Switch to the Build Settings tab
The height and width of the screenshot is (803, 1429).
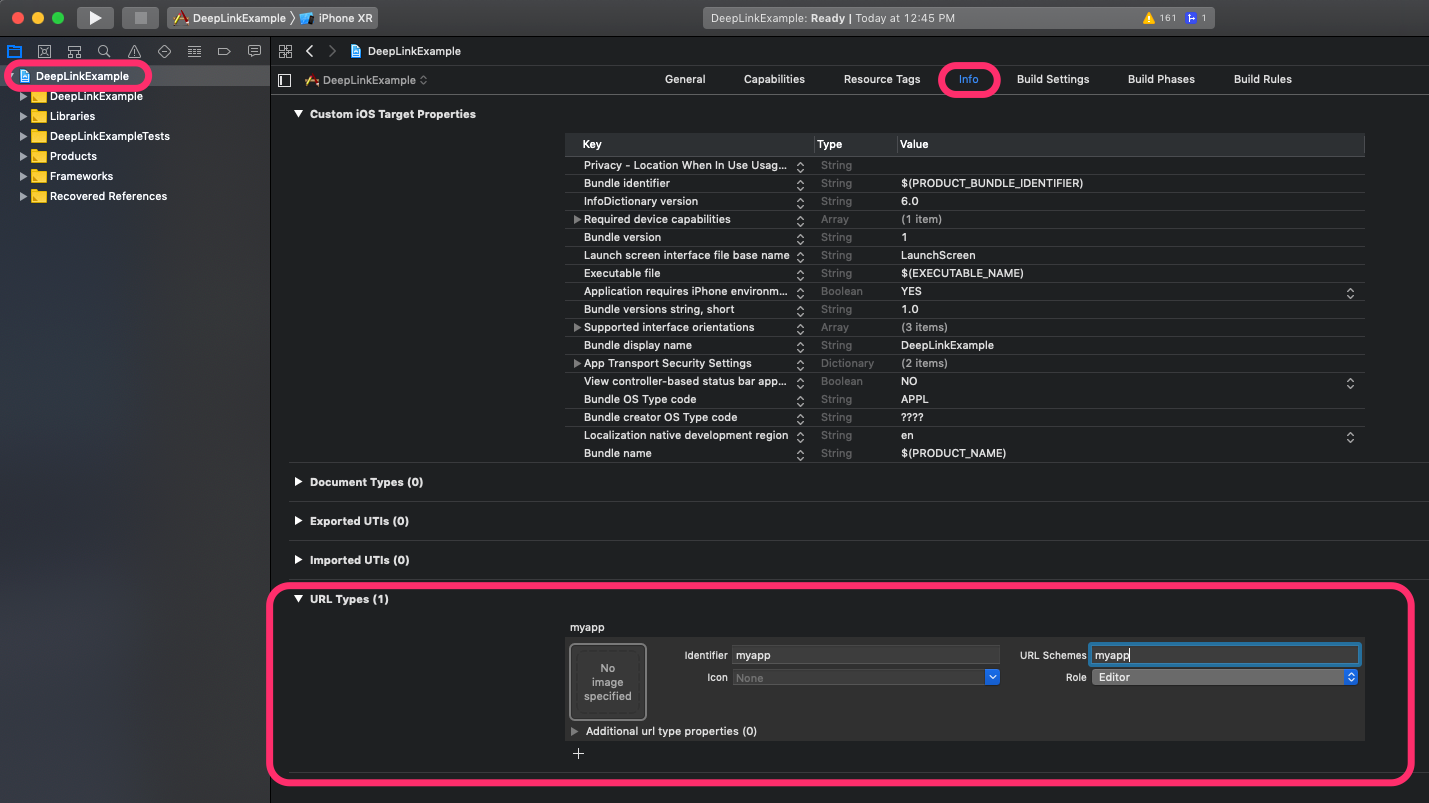(x=1052, y=79)
